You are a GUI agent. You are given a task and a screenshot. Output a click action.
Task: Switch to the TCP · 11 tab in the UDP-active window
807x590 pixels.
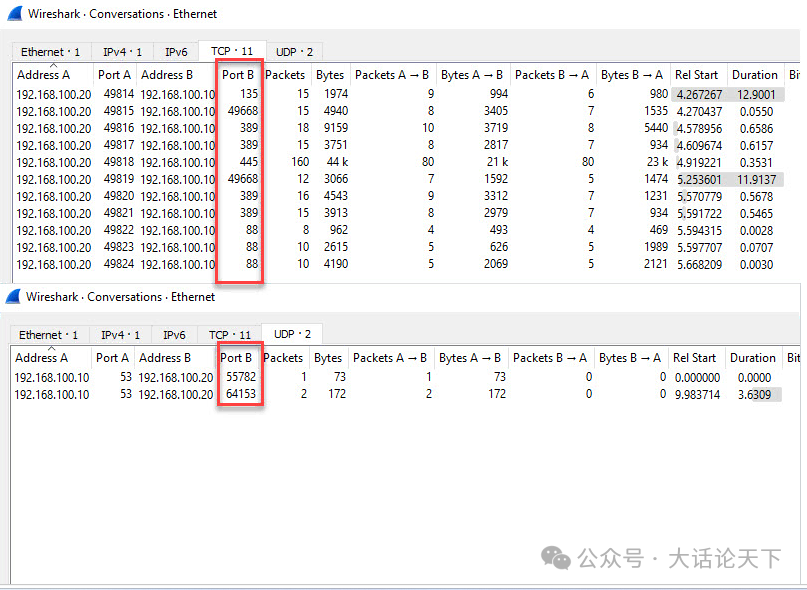point(230,335)
